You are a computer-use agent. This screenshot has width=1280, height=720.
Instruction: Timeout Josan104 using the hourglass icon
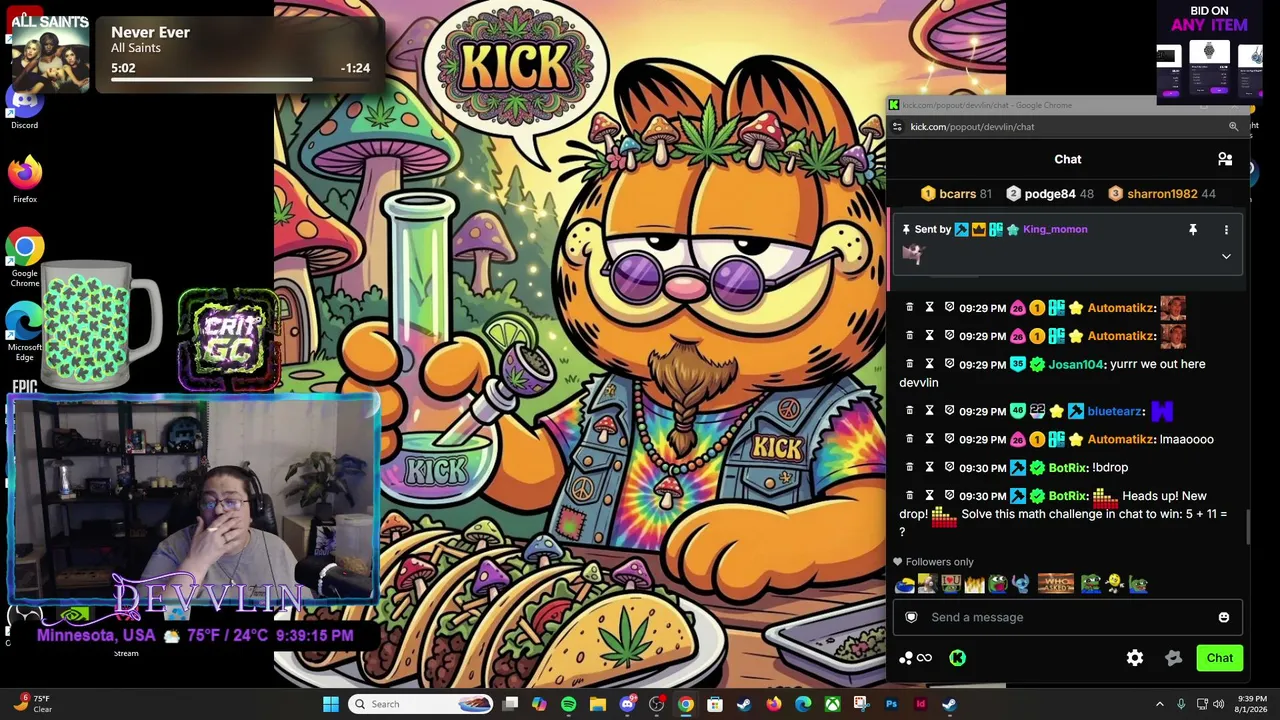click(x=929, y=364)
